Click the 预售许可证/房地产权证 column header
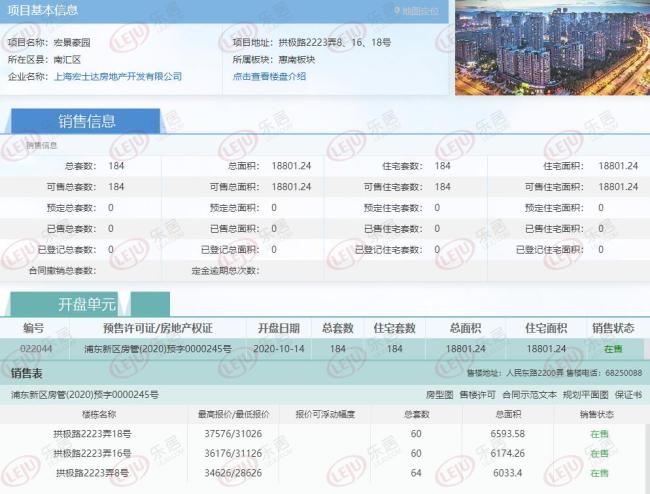This screenshot has height=494, width=650. (158, 328)
